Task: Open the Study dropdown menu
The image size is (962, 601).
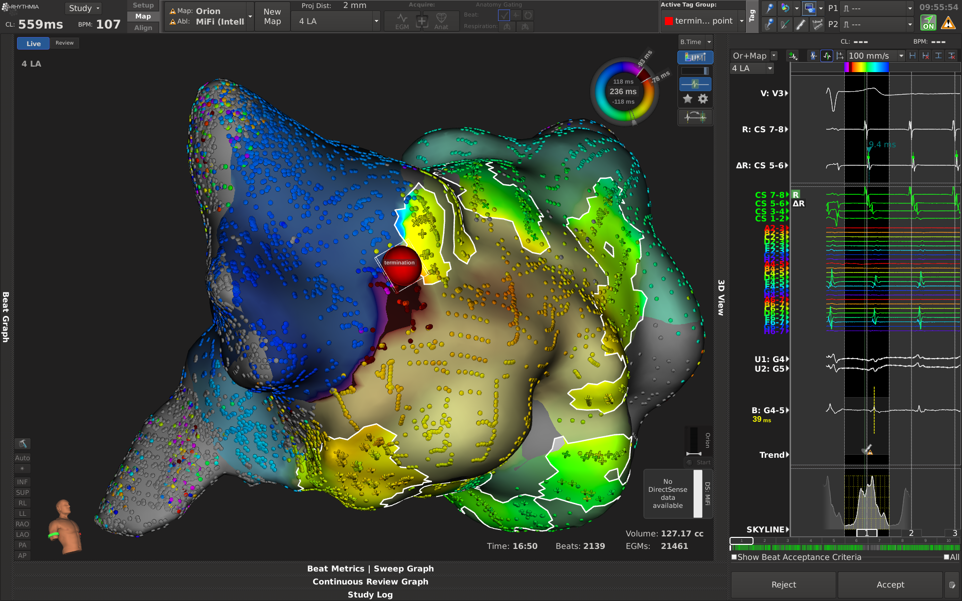Action: pyautogui.click(x=83, y=8)
